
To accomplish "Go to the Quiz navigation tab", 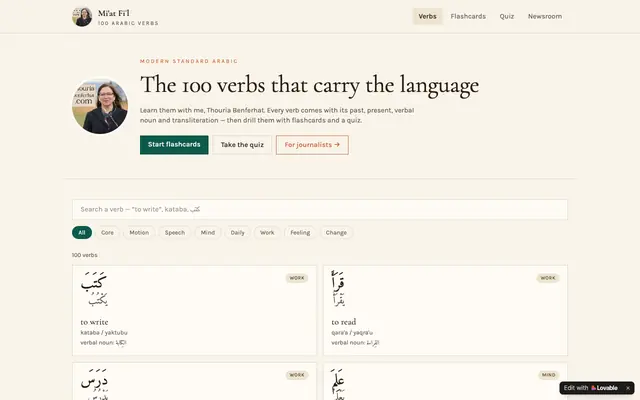I will [507, 16].
